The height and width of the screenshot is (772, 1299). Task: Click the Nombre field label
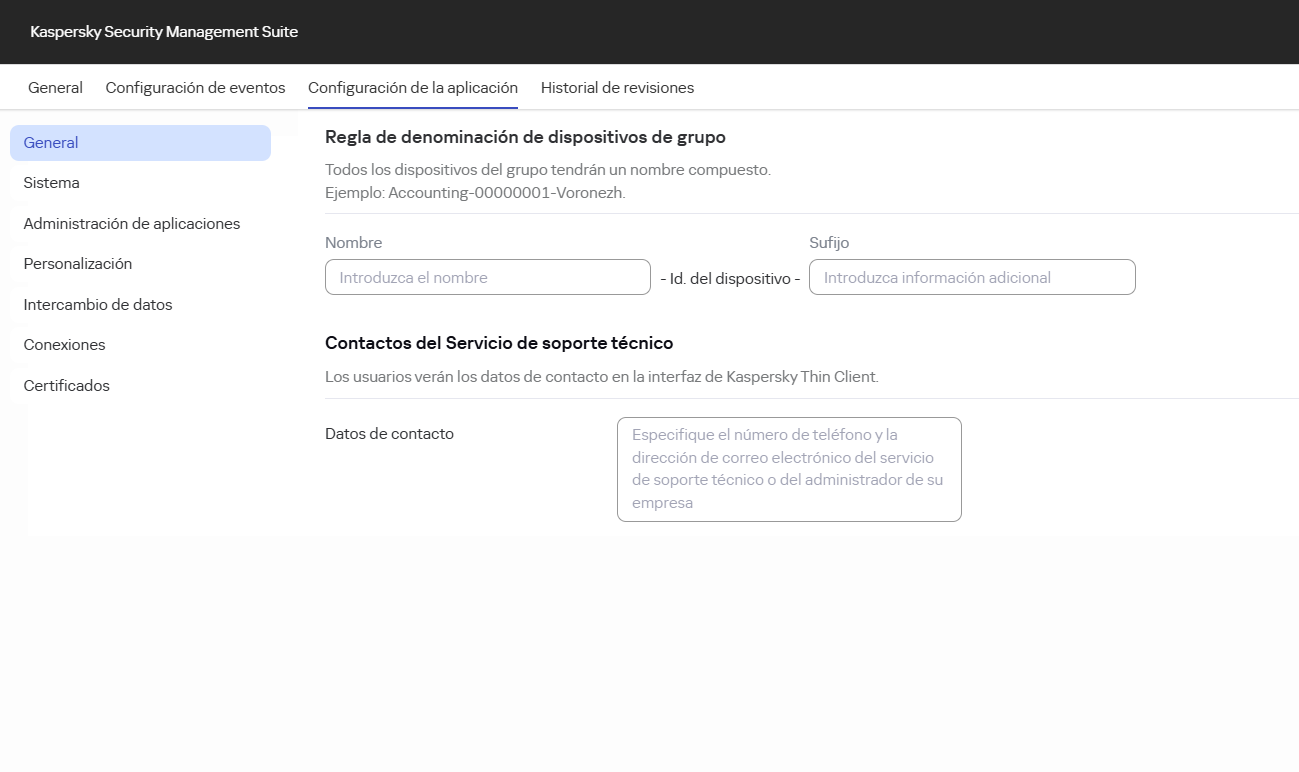click(353, 243)
